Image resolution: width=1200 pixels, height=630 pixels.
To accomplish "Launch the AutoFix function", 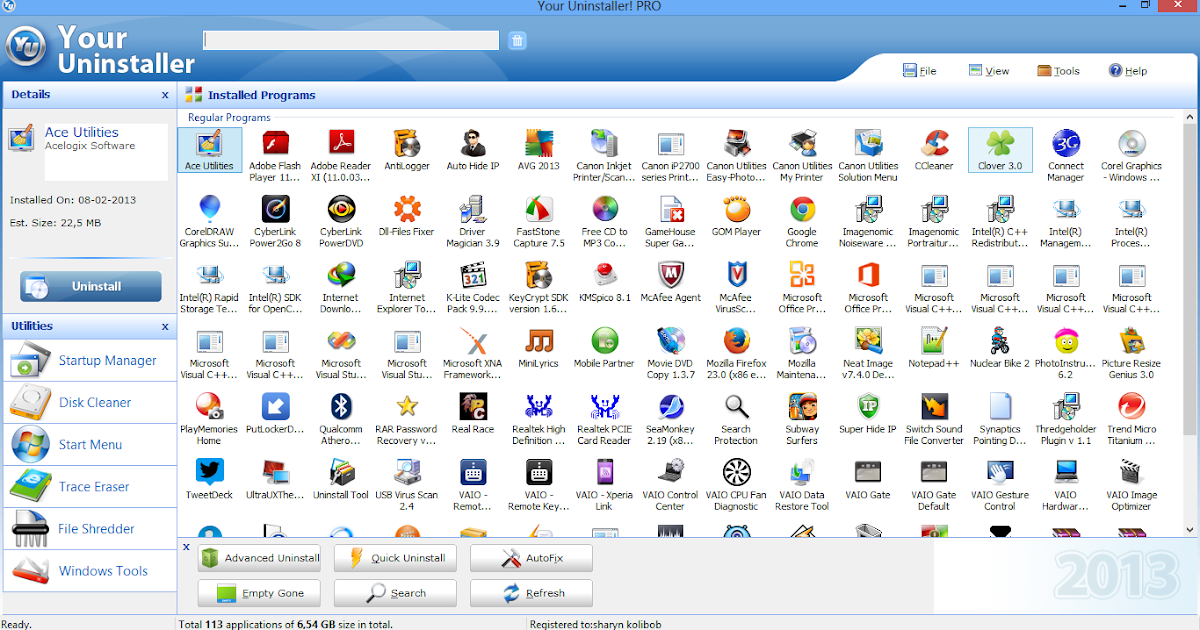I will point(531,558).
